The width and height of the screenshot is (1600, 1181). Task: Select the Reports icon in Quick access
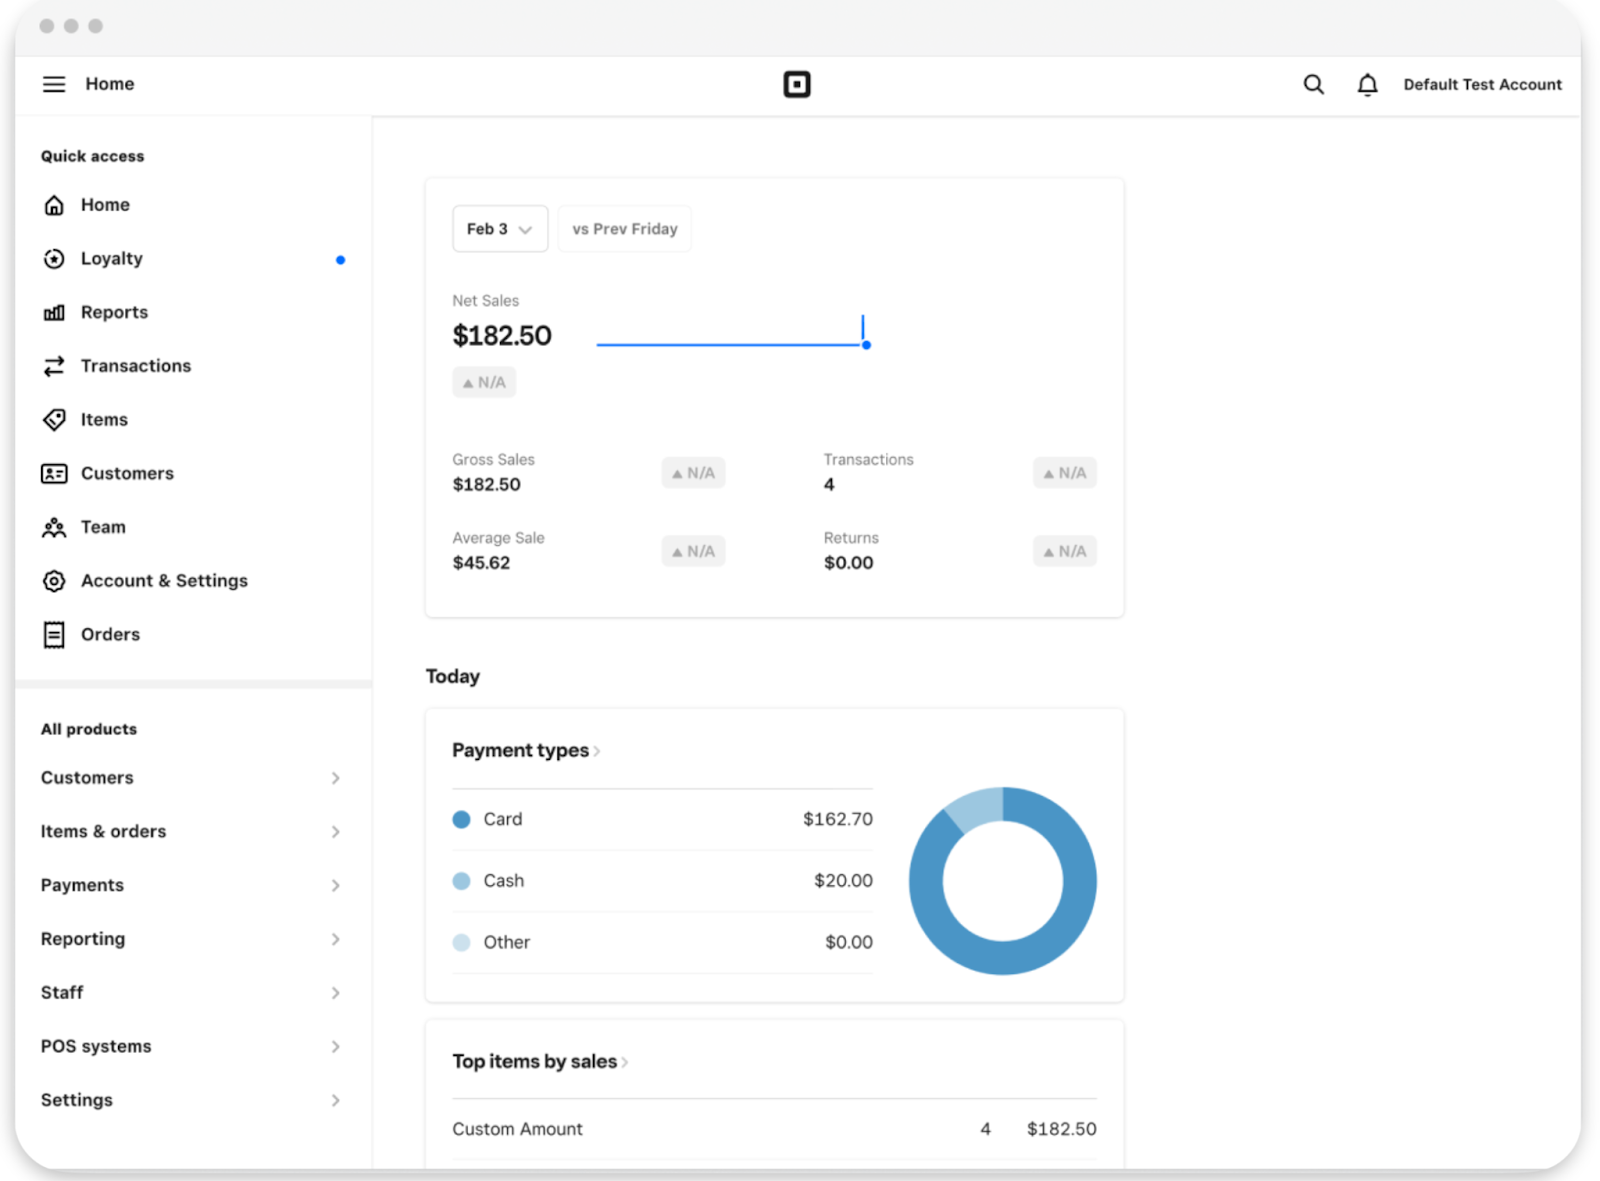coord(54,312)
